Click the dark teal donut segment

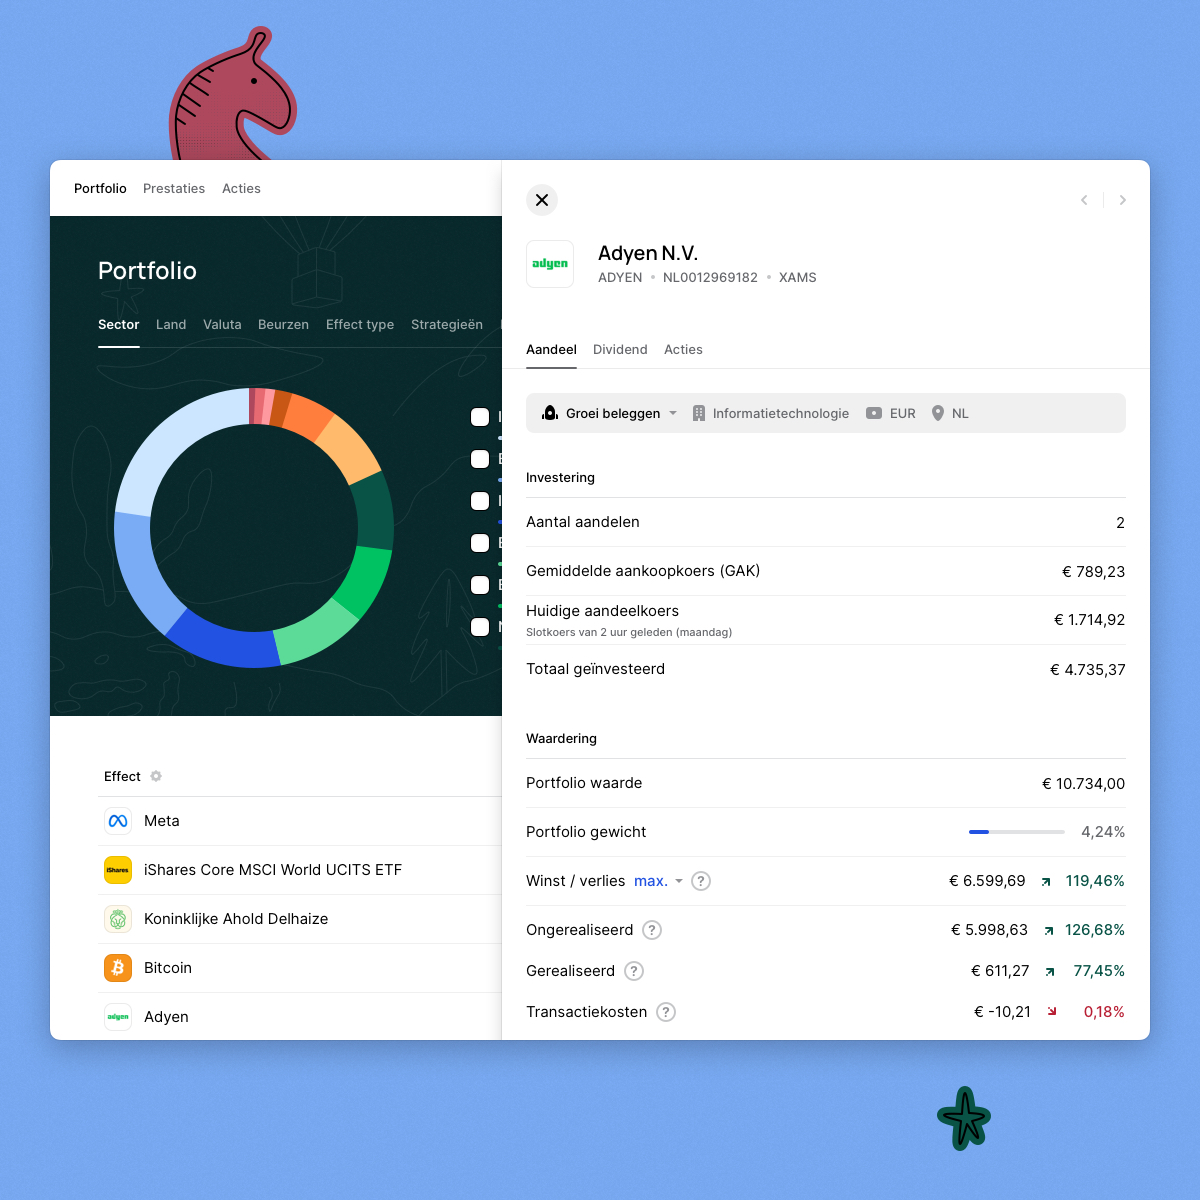[x=374, y=510]
